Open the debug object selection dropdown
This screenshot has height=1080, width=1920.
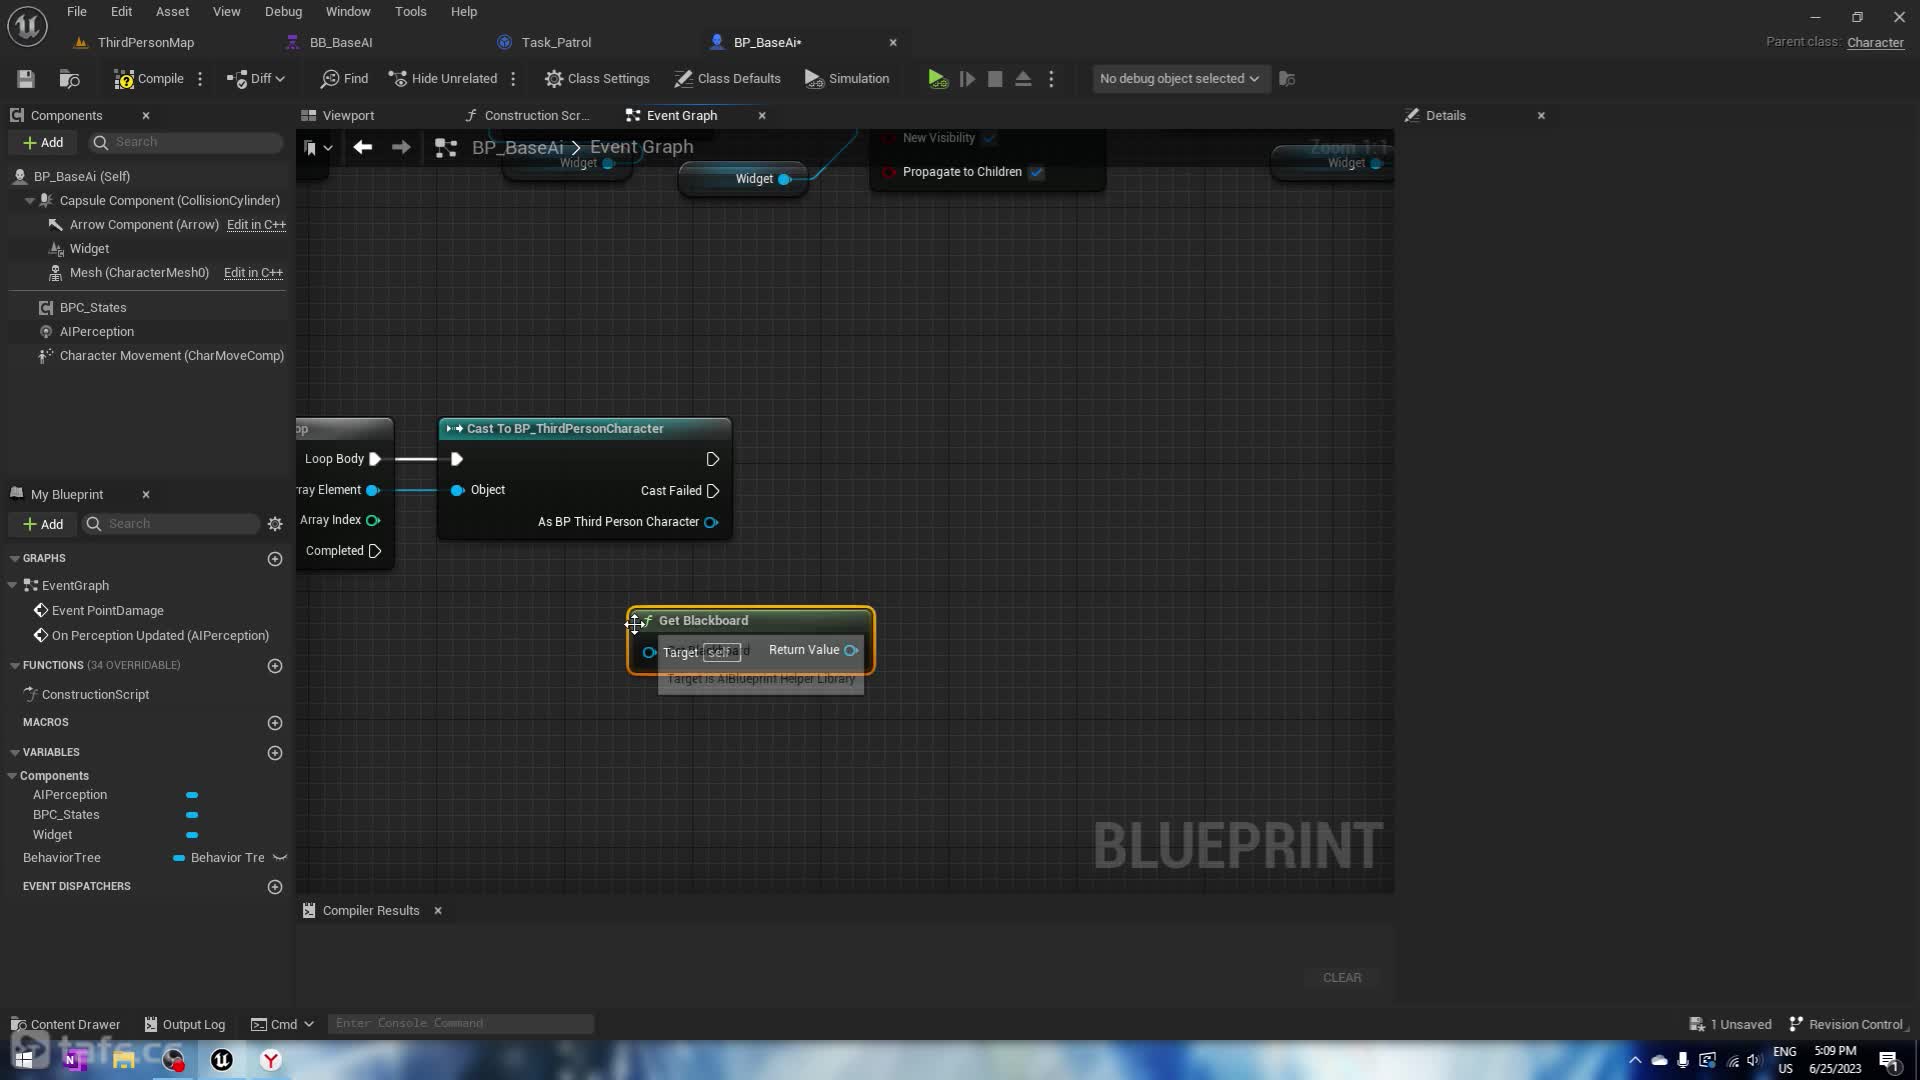pos(1179,79)
